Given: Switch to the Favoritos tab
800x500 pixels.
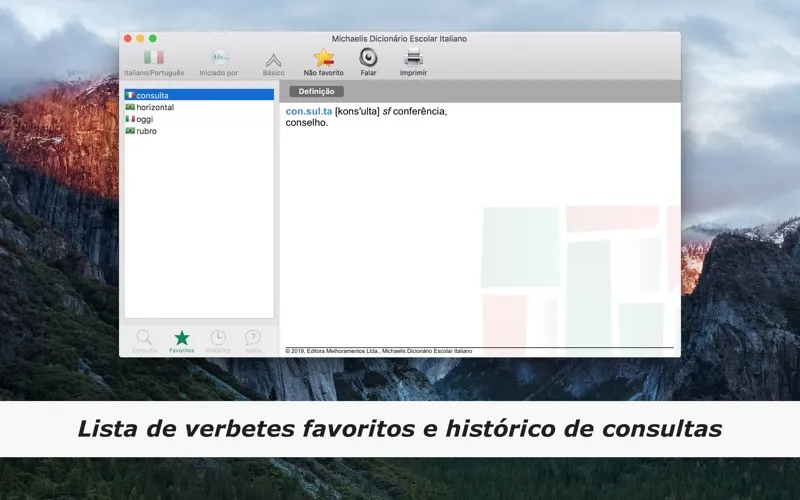Looking at the screenshot, I should [x=181, y=338].
